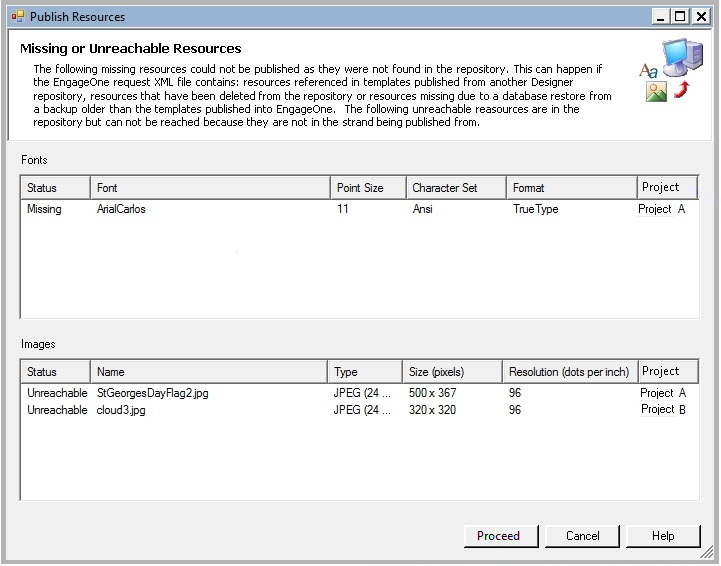Sort fonts by Status column header
Image resolution: width=721 pixels, height=566 pixels.
[x=55, y=188]
